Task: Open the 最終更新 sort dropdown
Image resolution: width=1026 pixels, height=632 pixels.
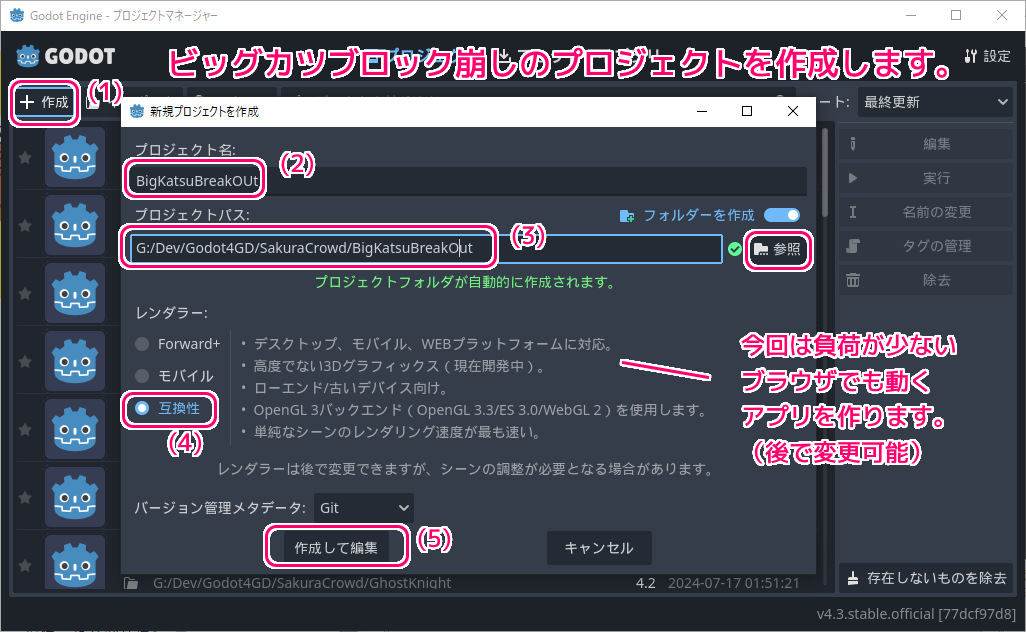Action: click(x=935, y=102)
